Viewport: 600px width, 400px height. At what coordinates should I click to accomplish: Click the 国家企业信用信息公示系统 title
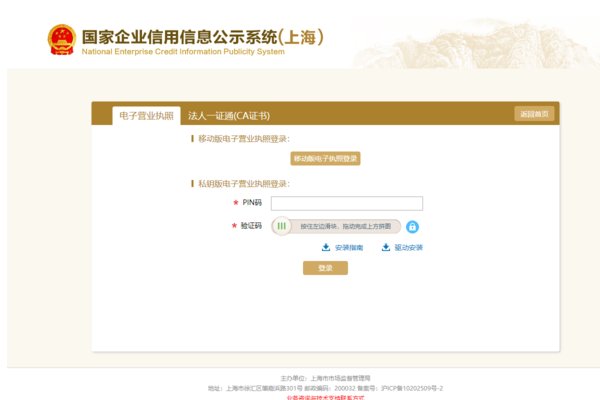(x=203, y=37)
